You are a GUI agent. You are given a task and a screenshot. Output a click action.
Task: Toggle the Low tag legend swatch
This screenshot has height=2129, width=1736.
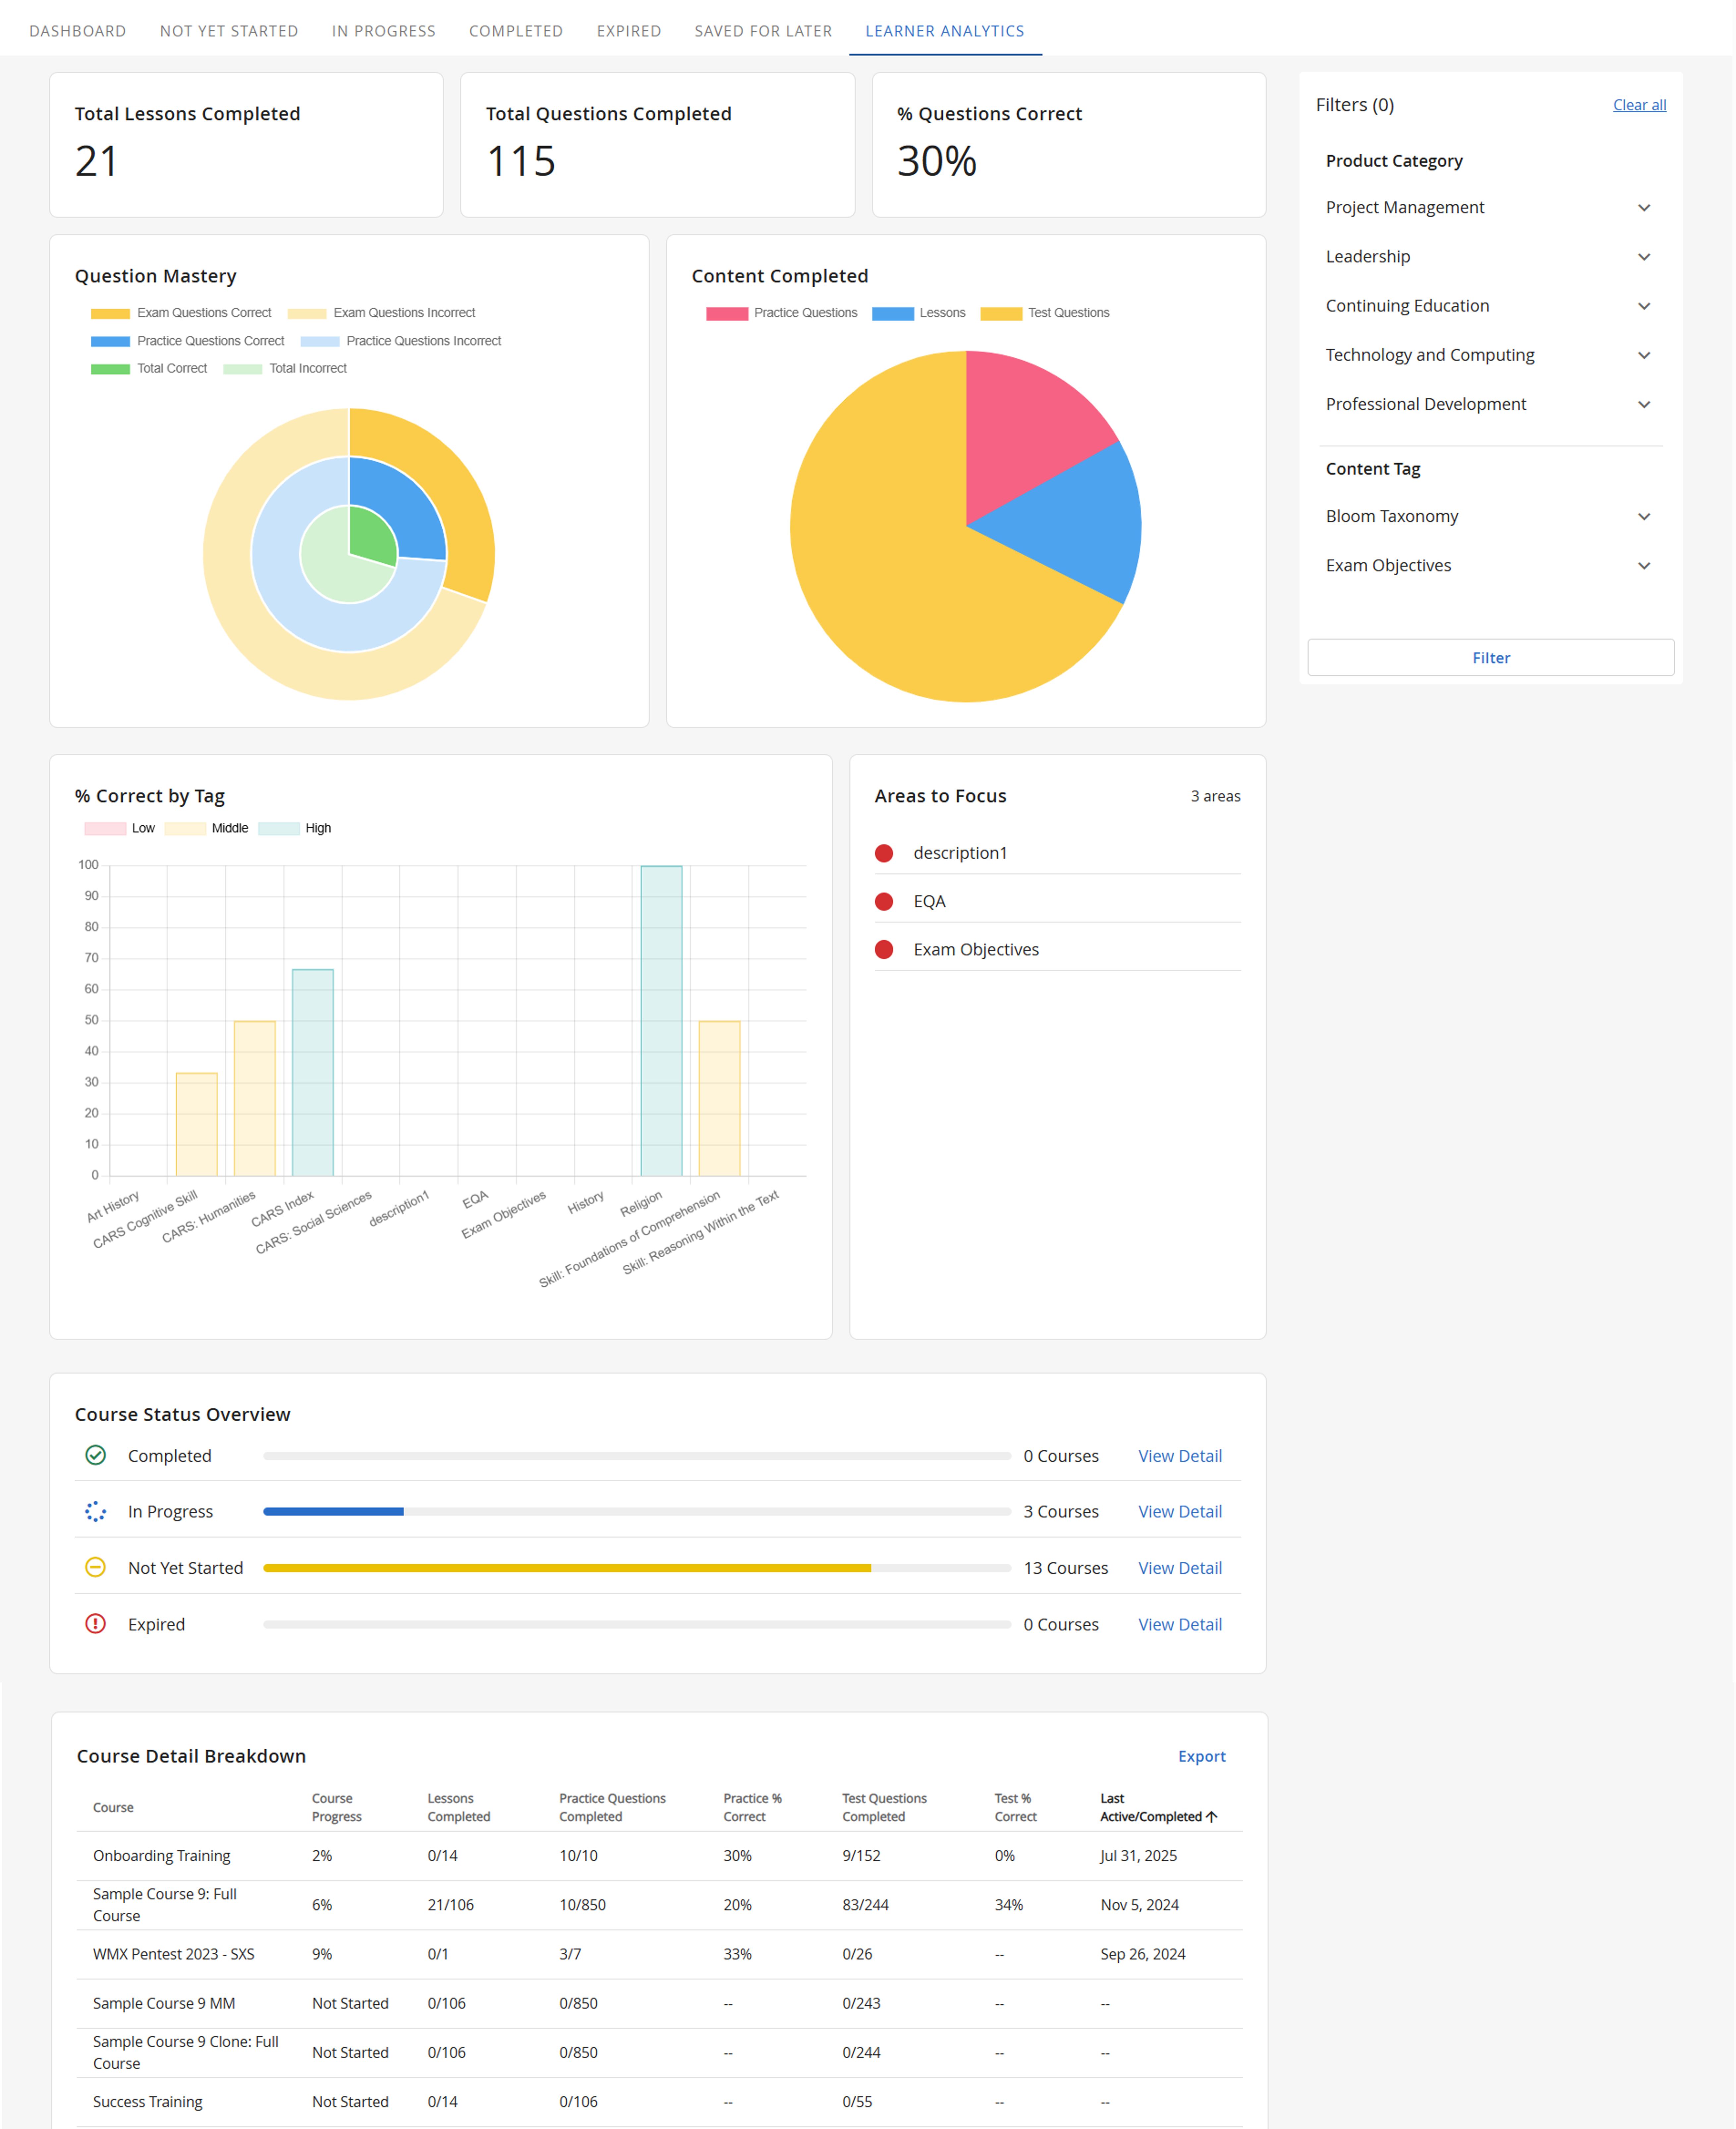point(105,828)
